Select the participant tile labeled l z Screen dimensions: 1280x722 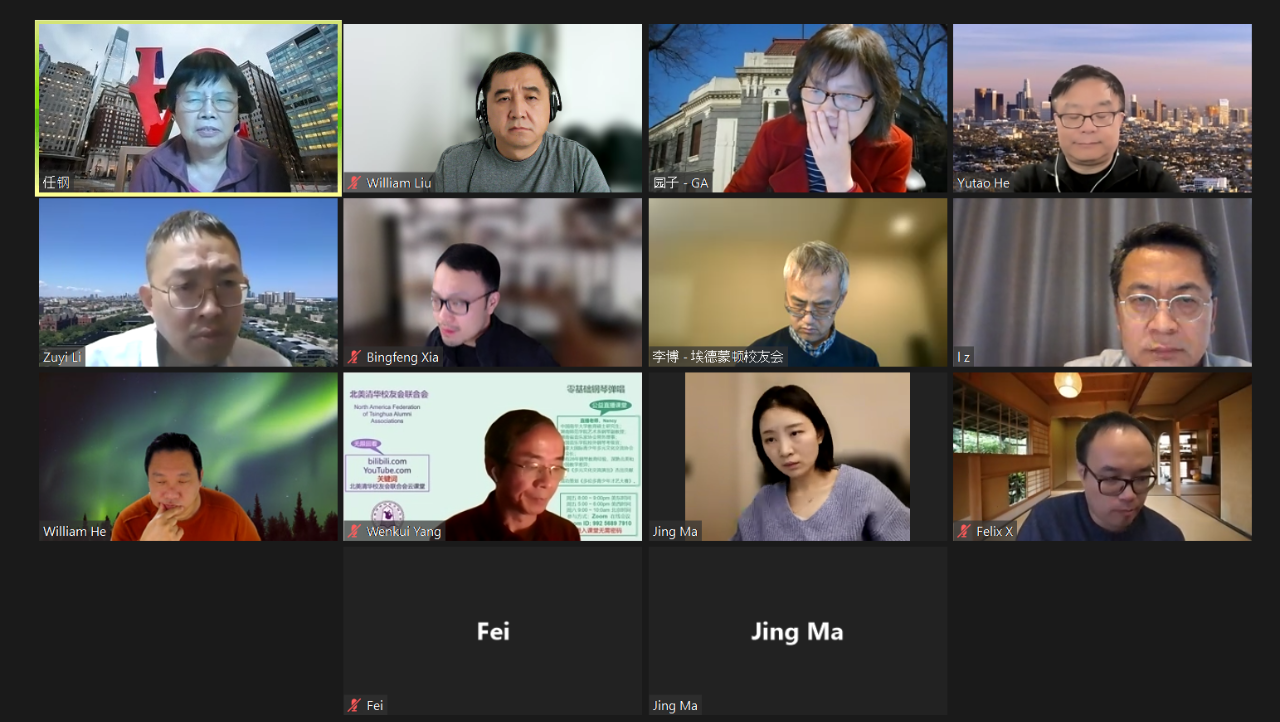pyautogui.click(x=1102, y=282)
